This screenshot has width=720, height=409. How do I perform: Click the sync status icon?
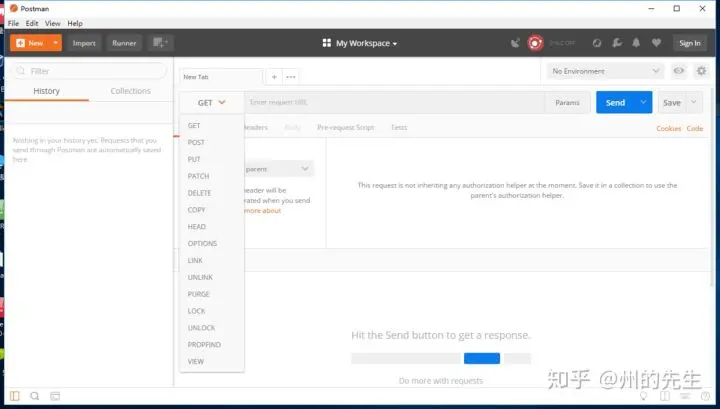tap(596, 43)
